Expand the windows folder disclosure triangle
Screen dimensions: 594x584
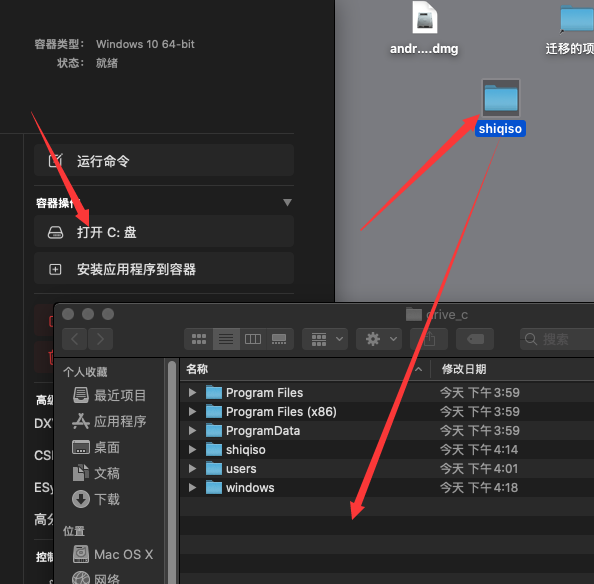tap(192, 488)
